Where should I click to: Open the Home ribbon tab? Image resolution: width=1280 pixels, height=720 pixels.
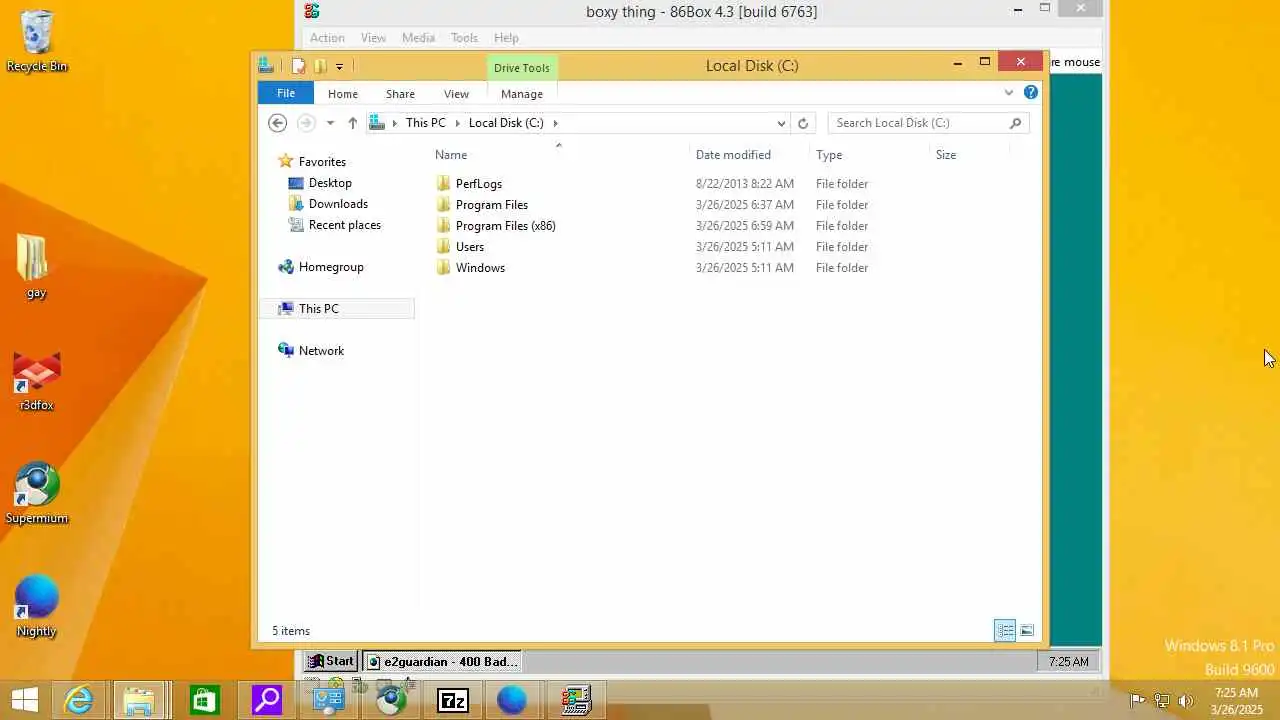(x=343, y=93)
